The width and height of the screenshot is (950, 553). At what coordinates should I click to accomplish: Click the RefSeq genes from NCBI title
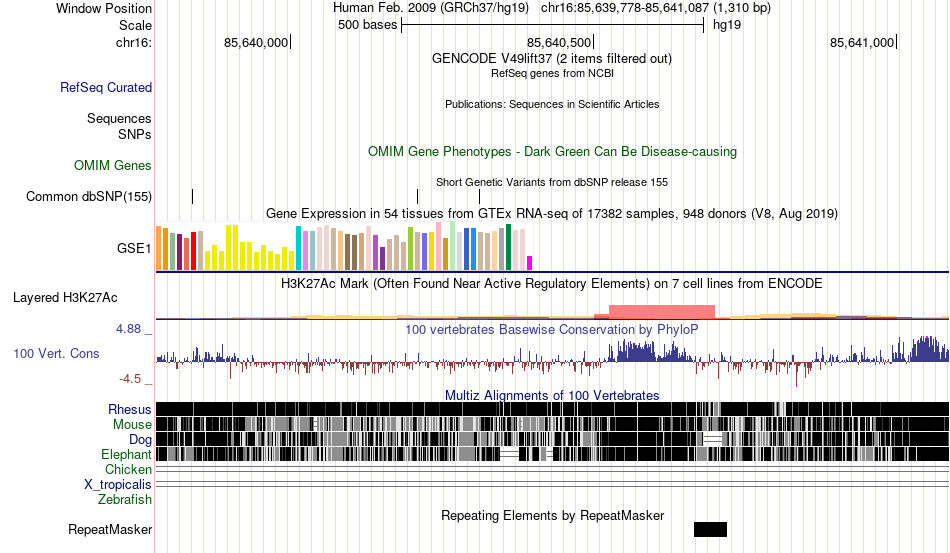pos(552,73)
